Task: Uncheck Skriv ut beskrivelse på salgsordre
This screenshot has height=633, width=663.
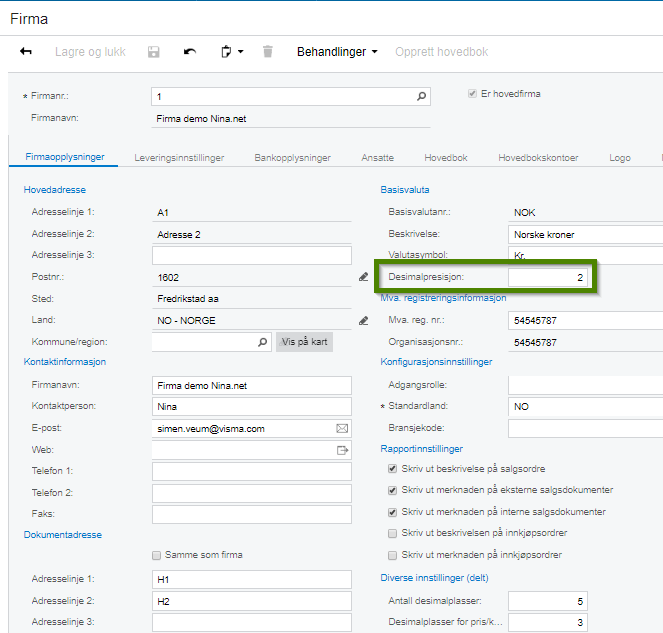Action: coord(393,469)
